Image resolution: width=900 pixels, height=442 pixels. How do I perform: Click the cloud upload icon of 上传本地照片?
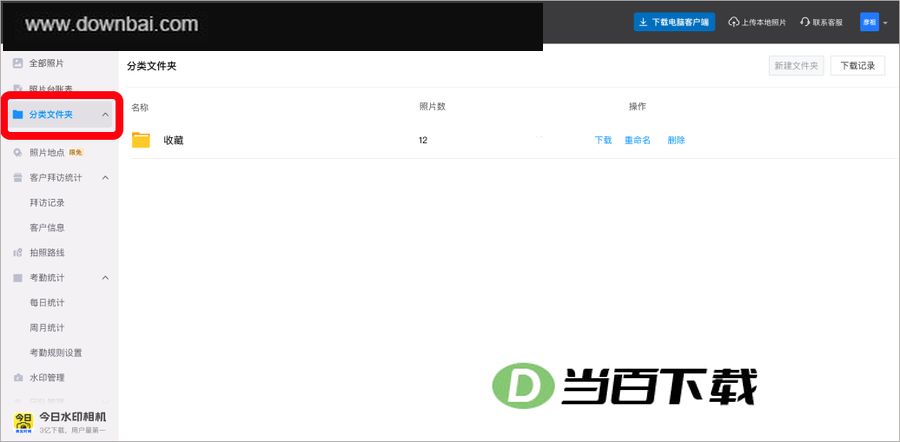[734, 22]
